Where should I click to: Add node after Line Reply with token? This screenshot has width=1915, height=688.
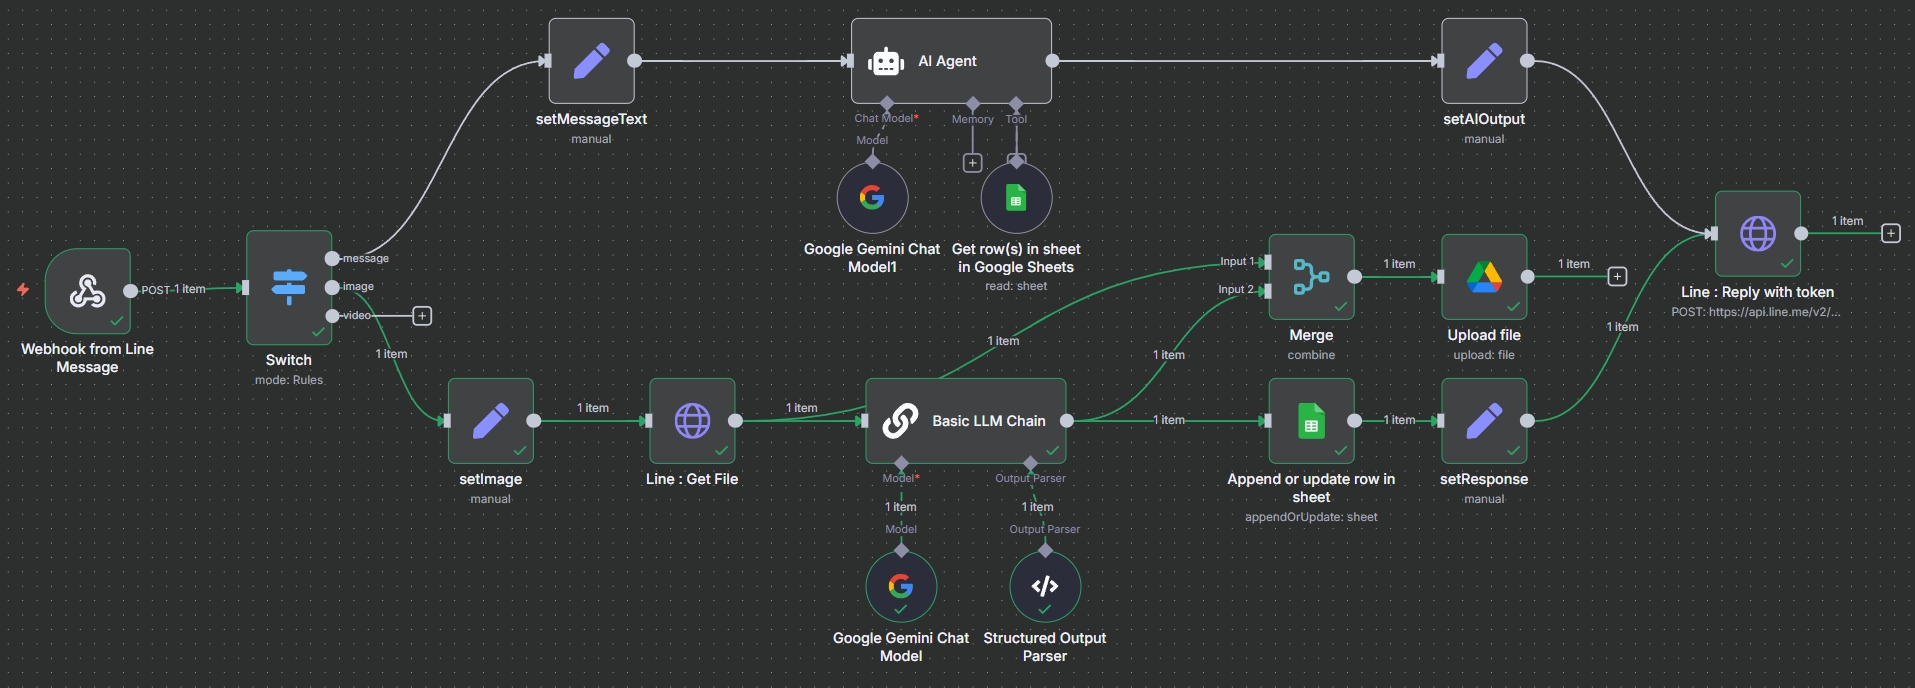[1890, 233]
